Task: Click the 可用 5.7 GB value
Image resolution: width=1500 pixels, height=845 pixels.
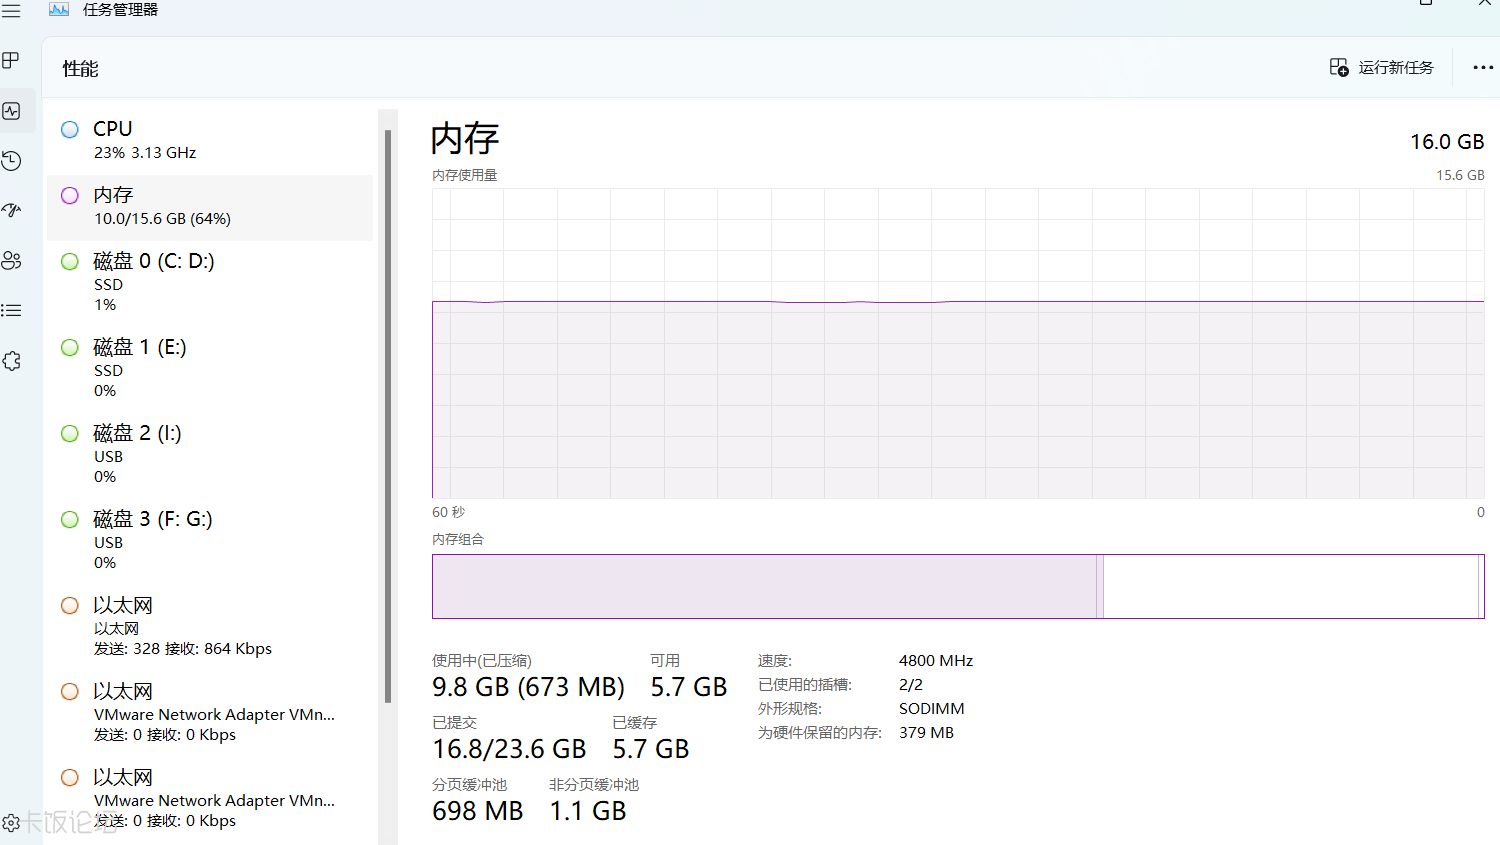Action: coord(688,687)
